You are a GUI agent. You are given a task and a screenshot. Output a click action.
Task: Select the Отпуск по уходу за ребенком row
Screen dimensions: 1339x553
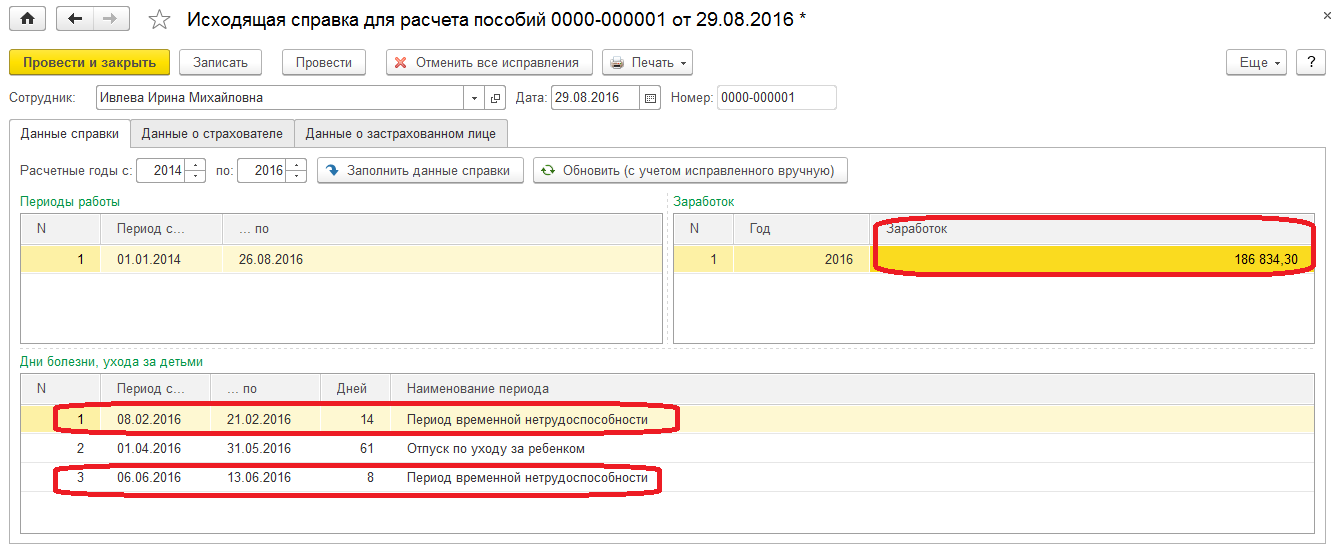pyautogui.click(x=667, y=448)
